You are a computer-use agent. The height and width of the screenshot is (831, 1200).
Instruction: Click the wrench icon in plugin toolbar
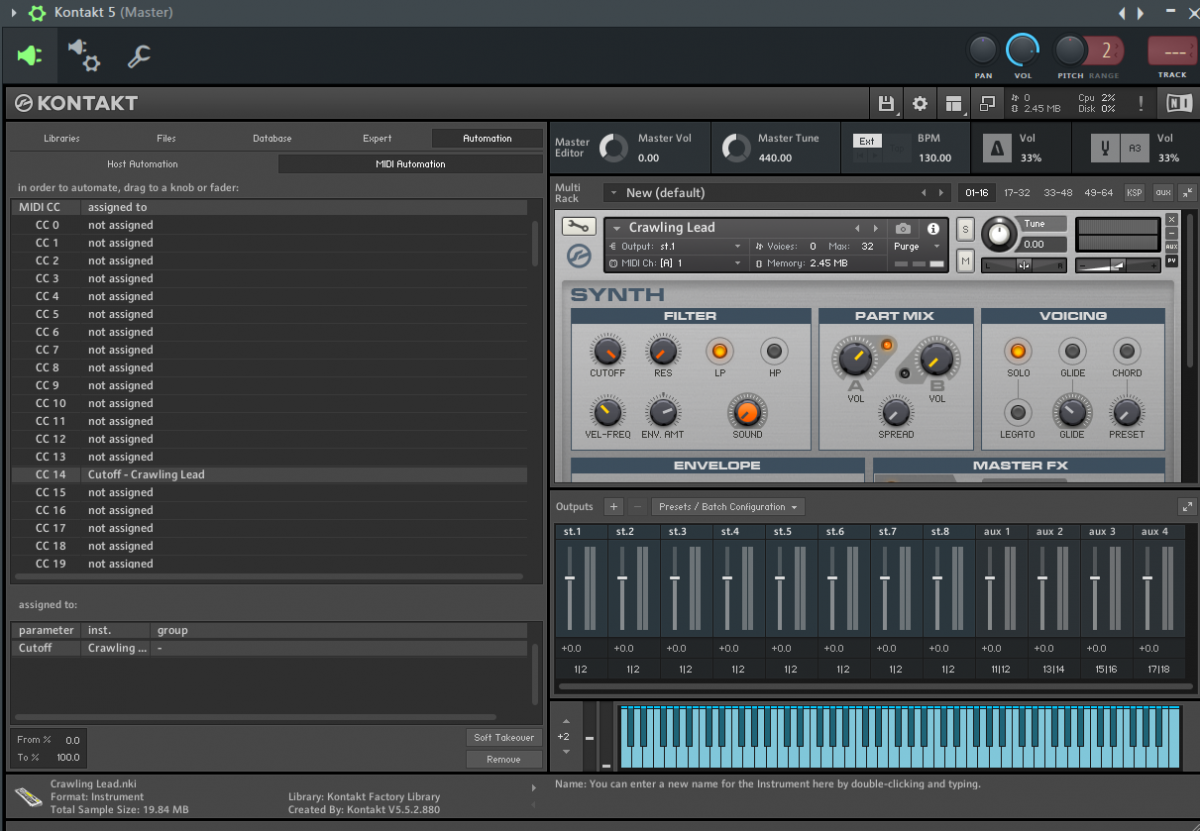pos(139,56)
